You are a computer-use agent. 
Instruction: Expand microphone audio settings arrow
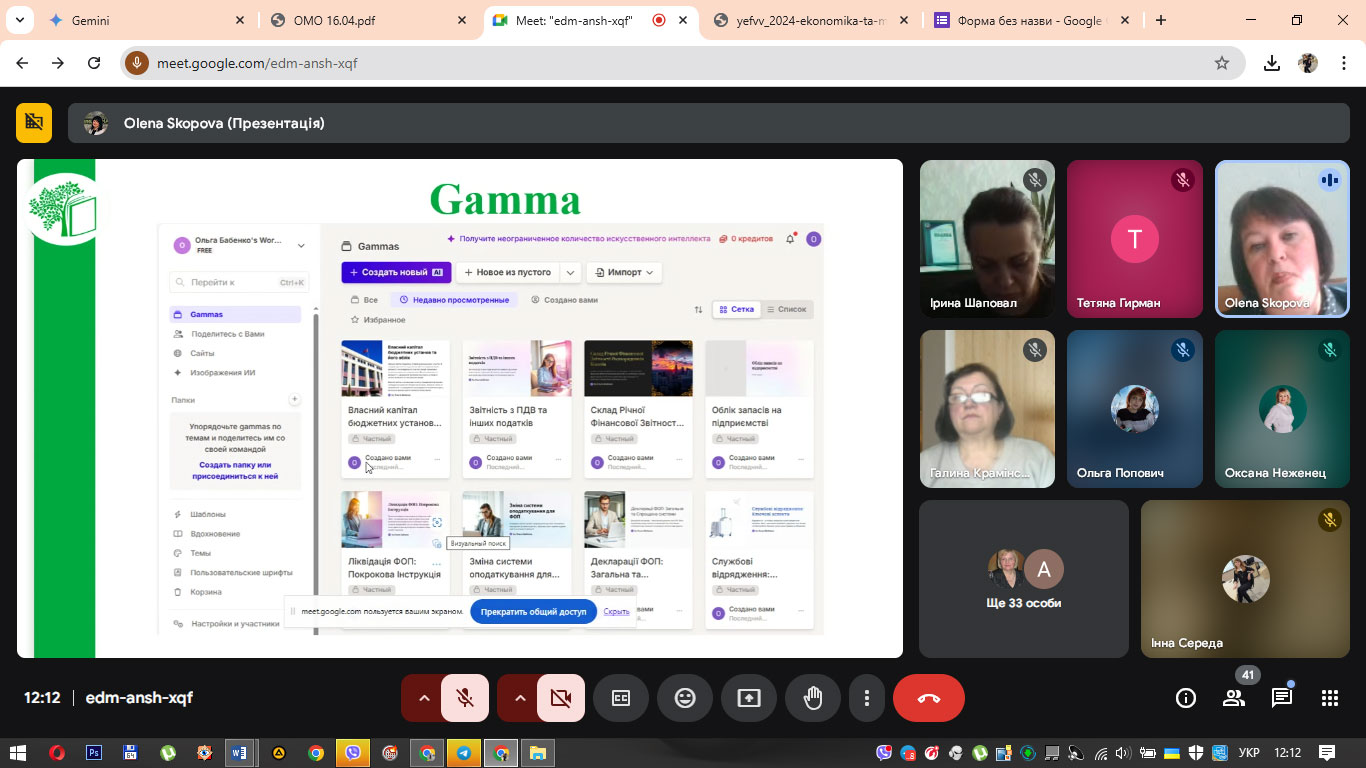[424, 698]
